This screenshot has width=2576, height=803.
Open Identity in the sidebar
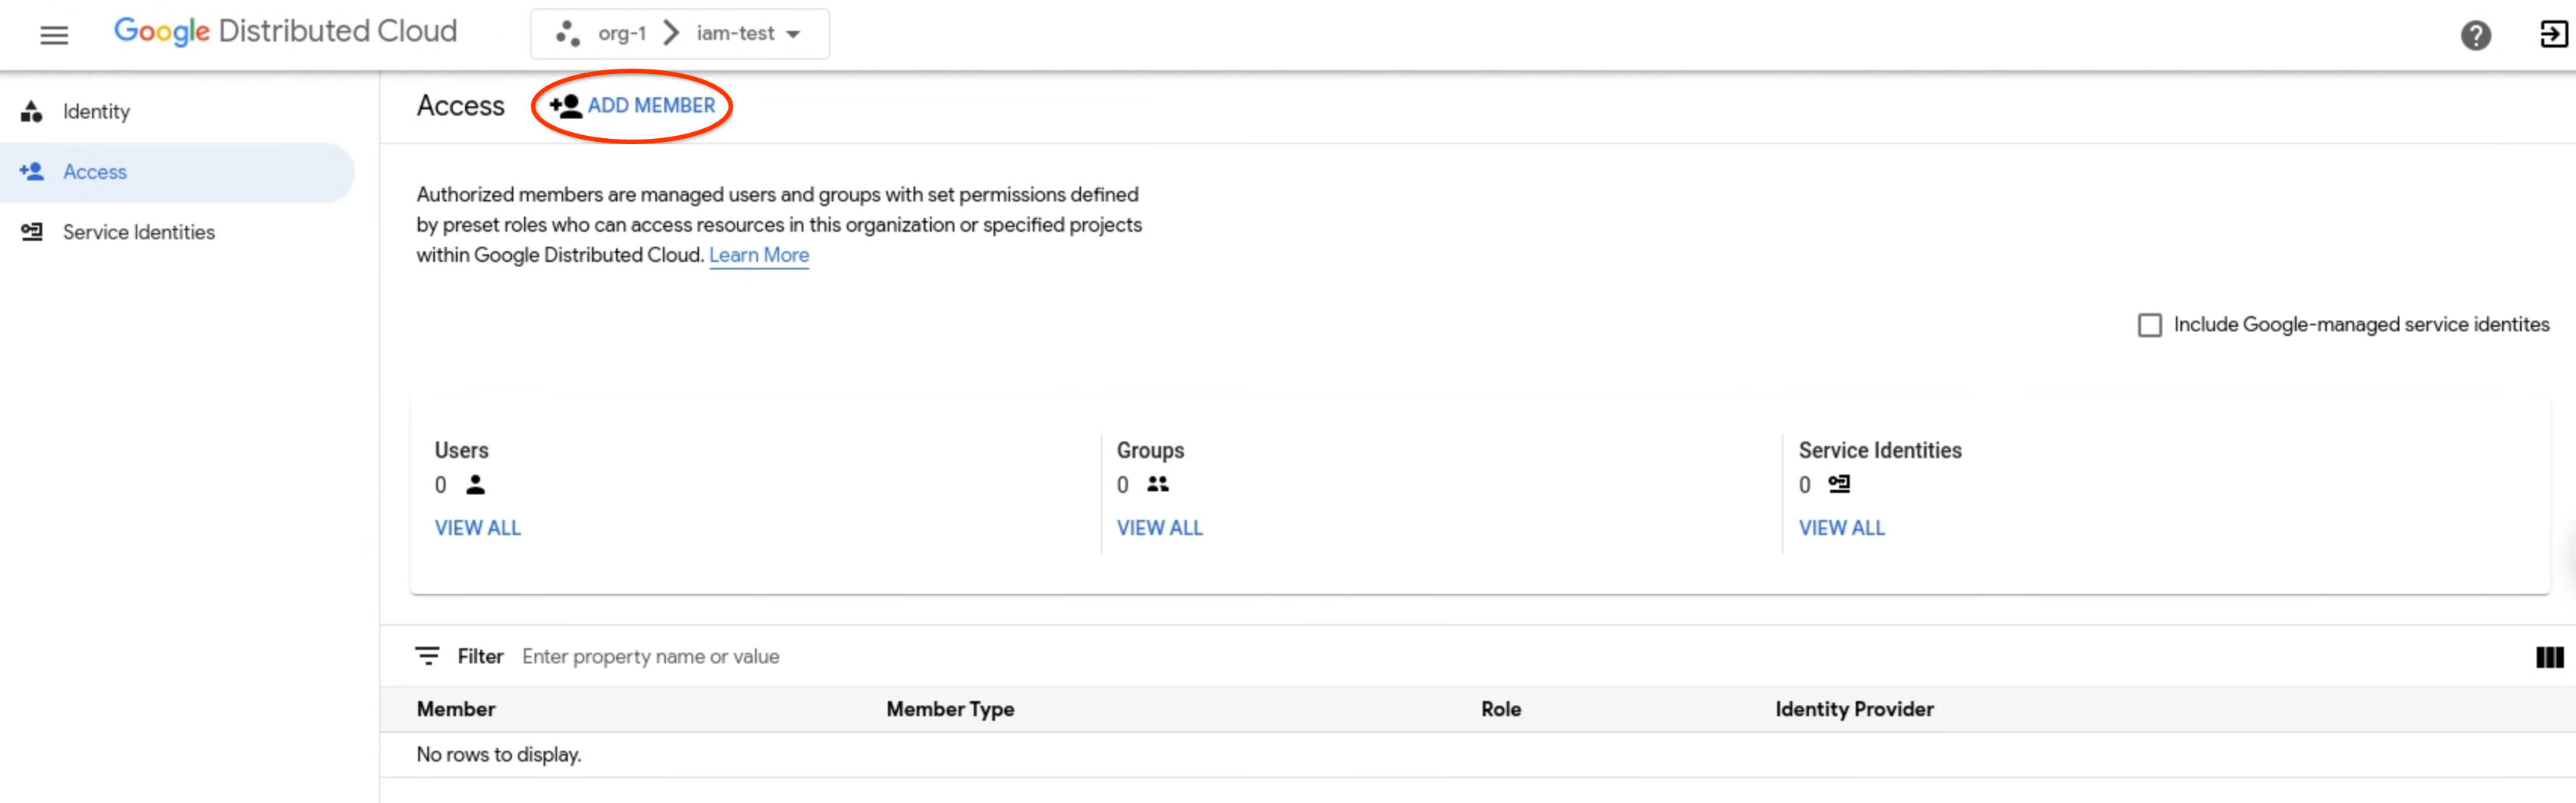(96, 111)
